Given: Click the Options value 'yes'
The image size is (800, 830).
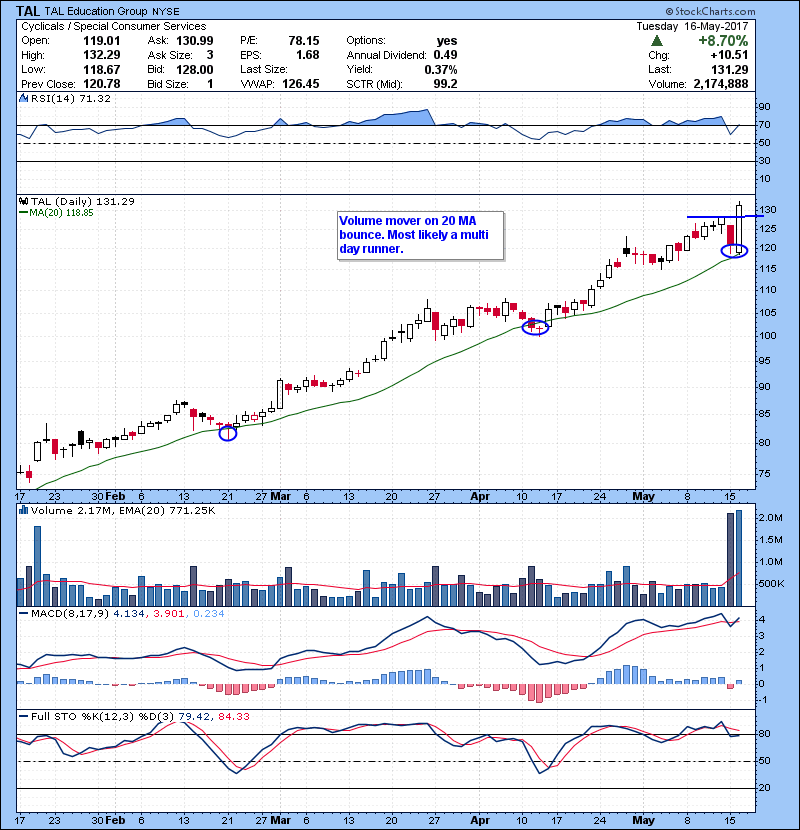Looking at the screenshot, I should pos(447,41).
